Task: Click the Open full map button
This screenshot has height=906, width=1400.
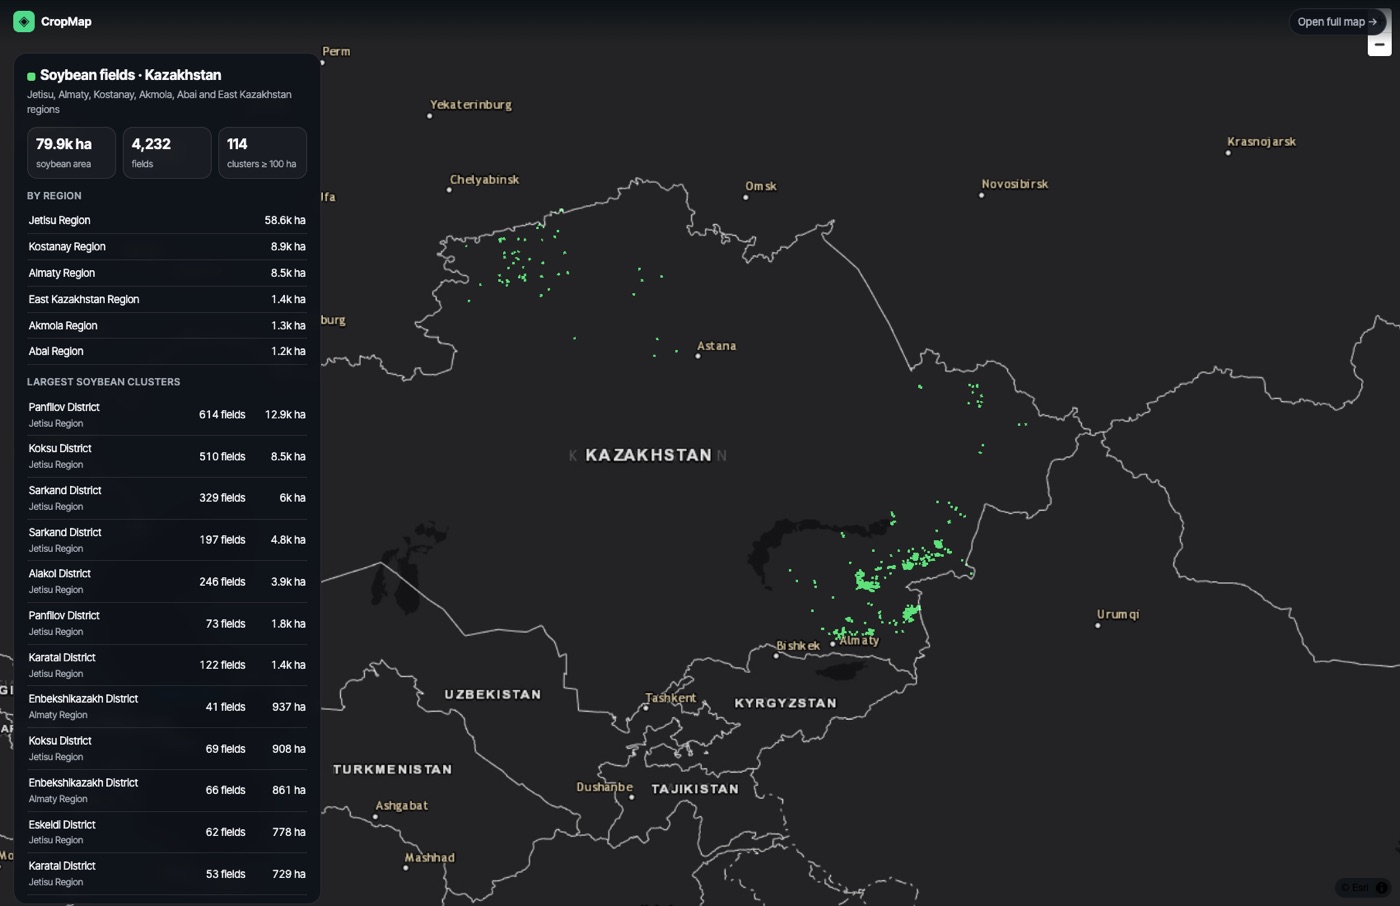Action: [x=1337, y=21]
